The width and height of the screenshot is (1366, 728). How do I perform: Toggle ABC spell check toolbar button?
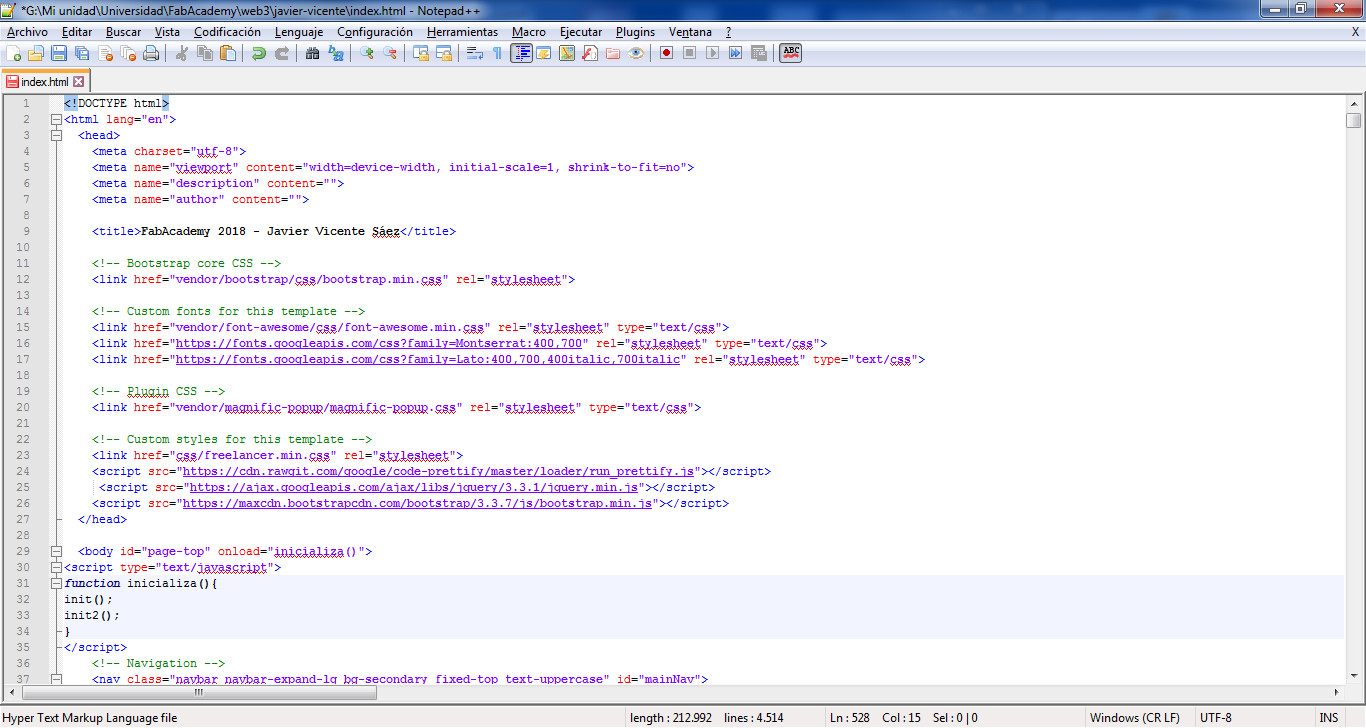[791, 53]
